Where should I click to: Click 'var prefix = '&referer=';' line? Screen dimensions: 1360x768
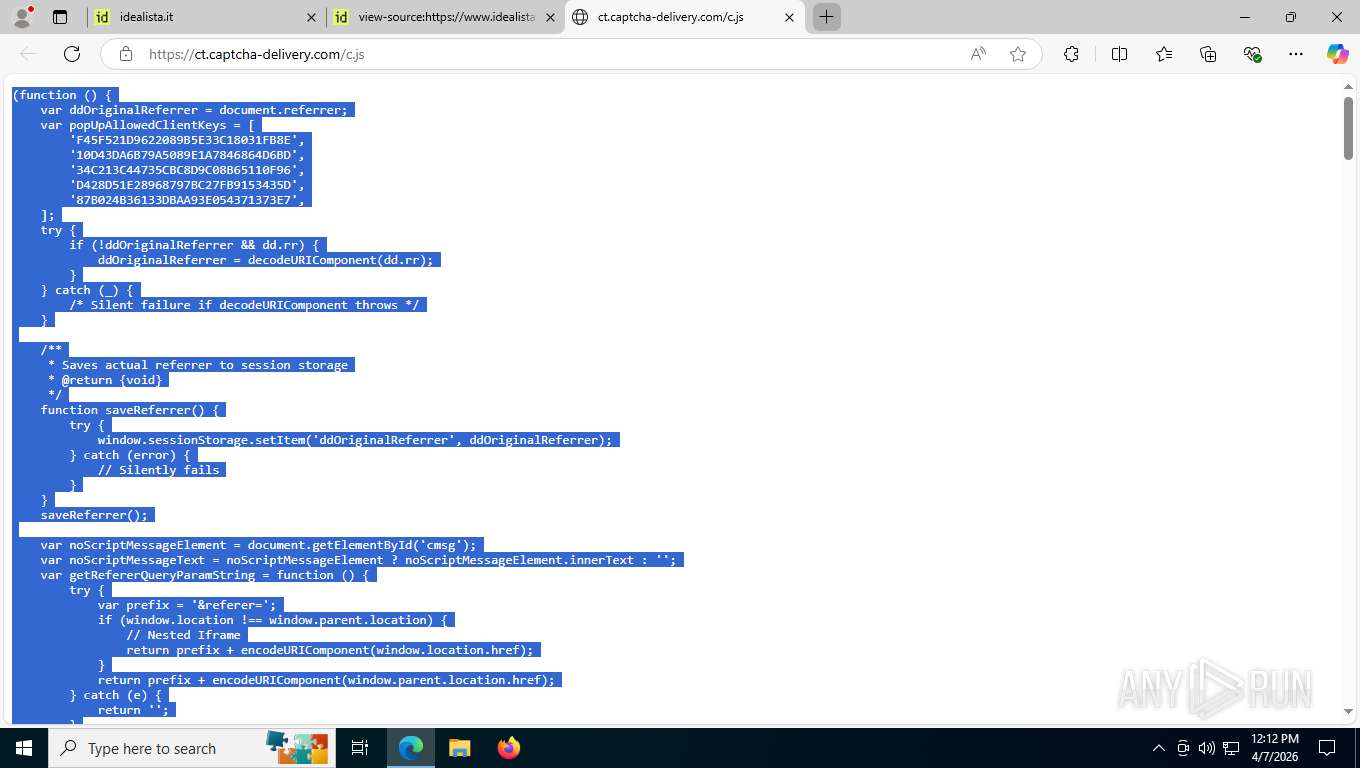[187, 605]
